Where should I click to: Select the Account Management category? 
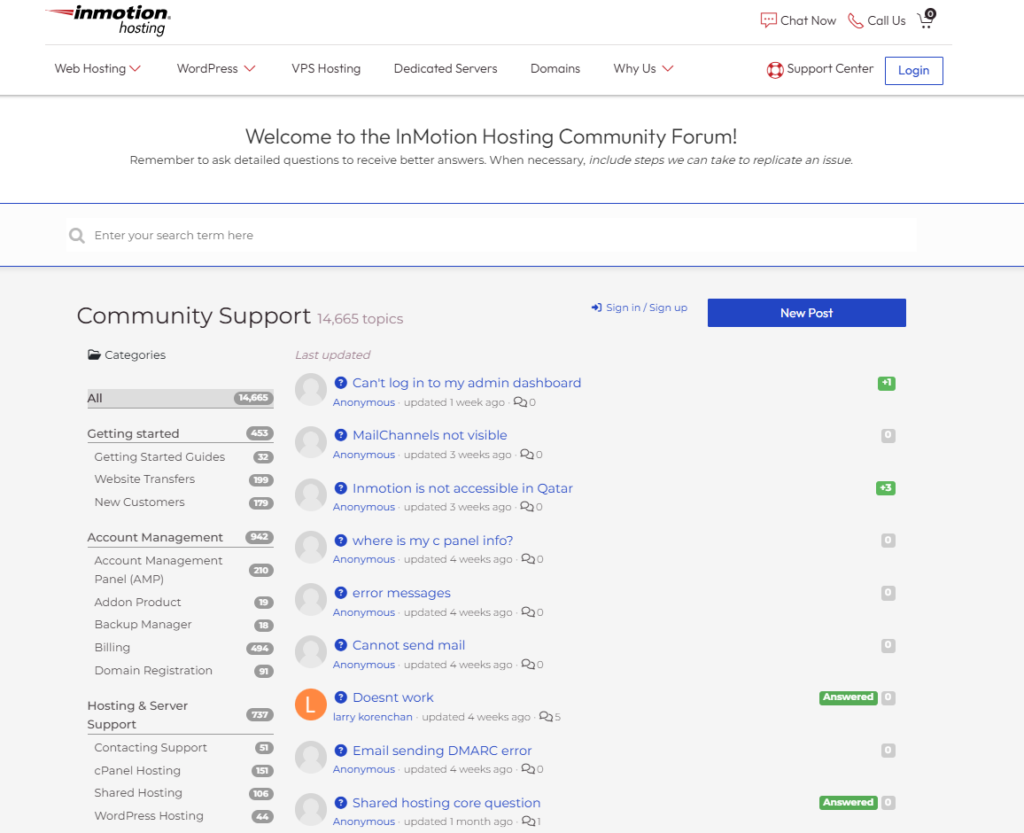180,537
